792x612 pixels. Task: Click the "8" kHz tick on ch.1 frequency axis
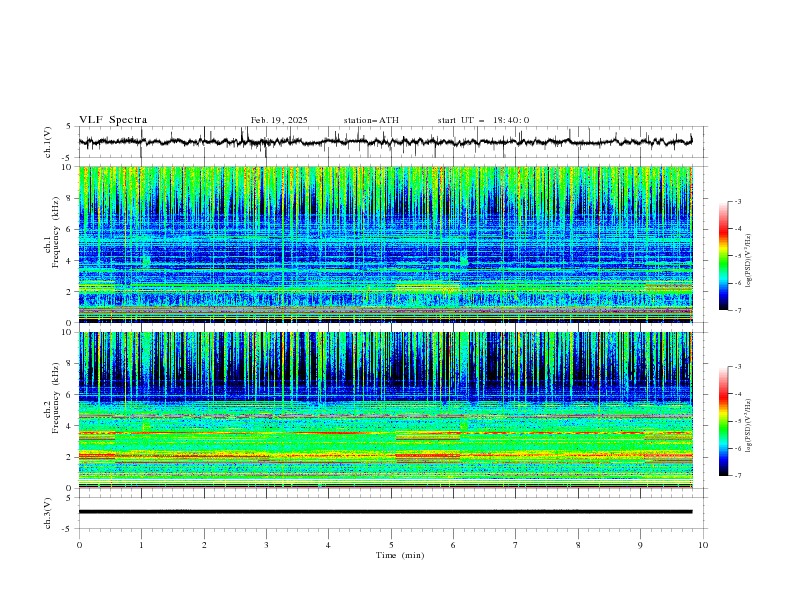(x=71, y=198)
